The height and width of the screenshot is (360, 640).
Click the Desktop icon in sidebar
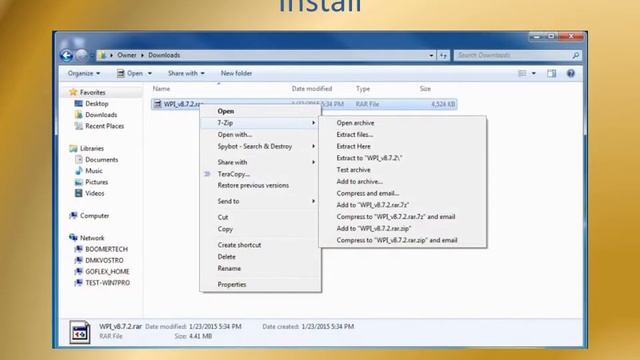pyautogui.click(x=78, y=104)
